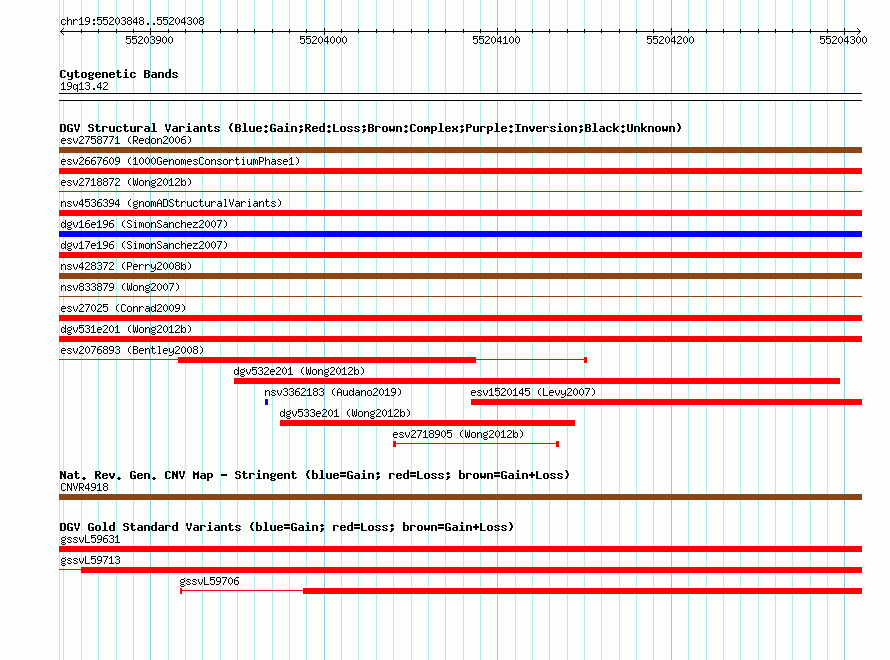Click the 19q13.42 cytogenetic band line
The image size is (890, 660).
click(460, 97)
